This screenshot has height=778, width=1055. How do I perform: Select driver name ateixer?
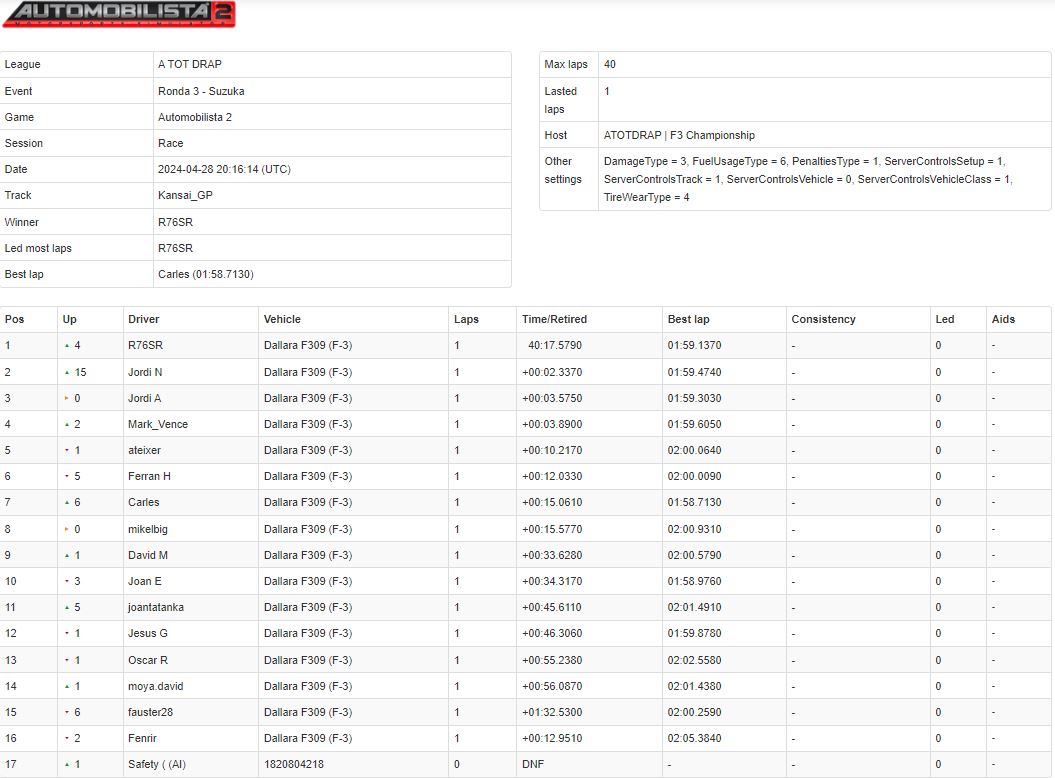point(144,450)
